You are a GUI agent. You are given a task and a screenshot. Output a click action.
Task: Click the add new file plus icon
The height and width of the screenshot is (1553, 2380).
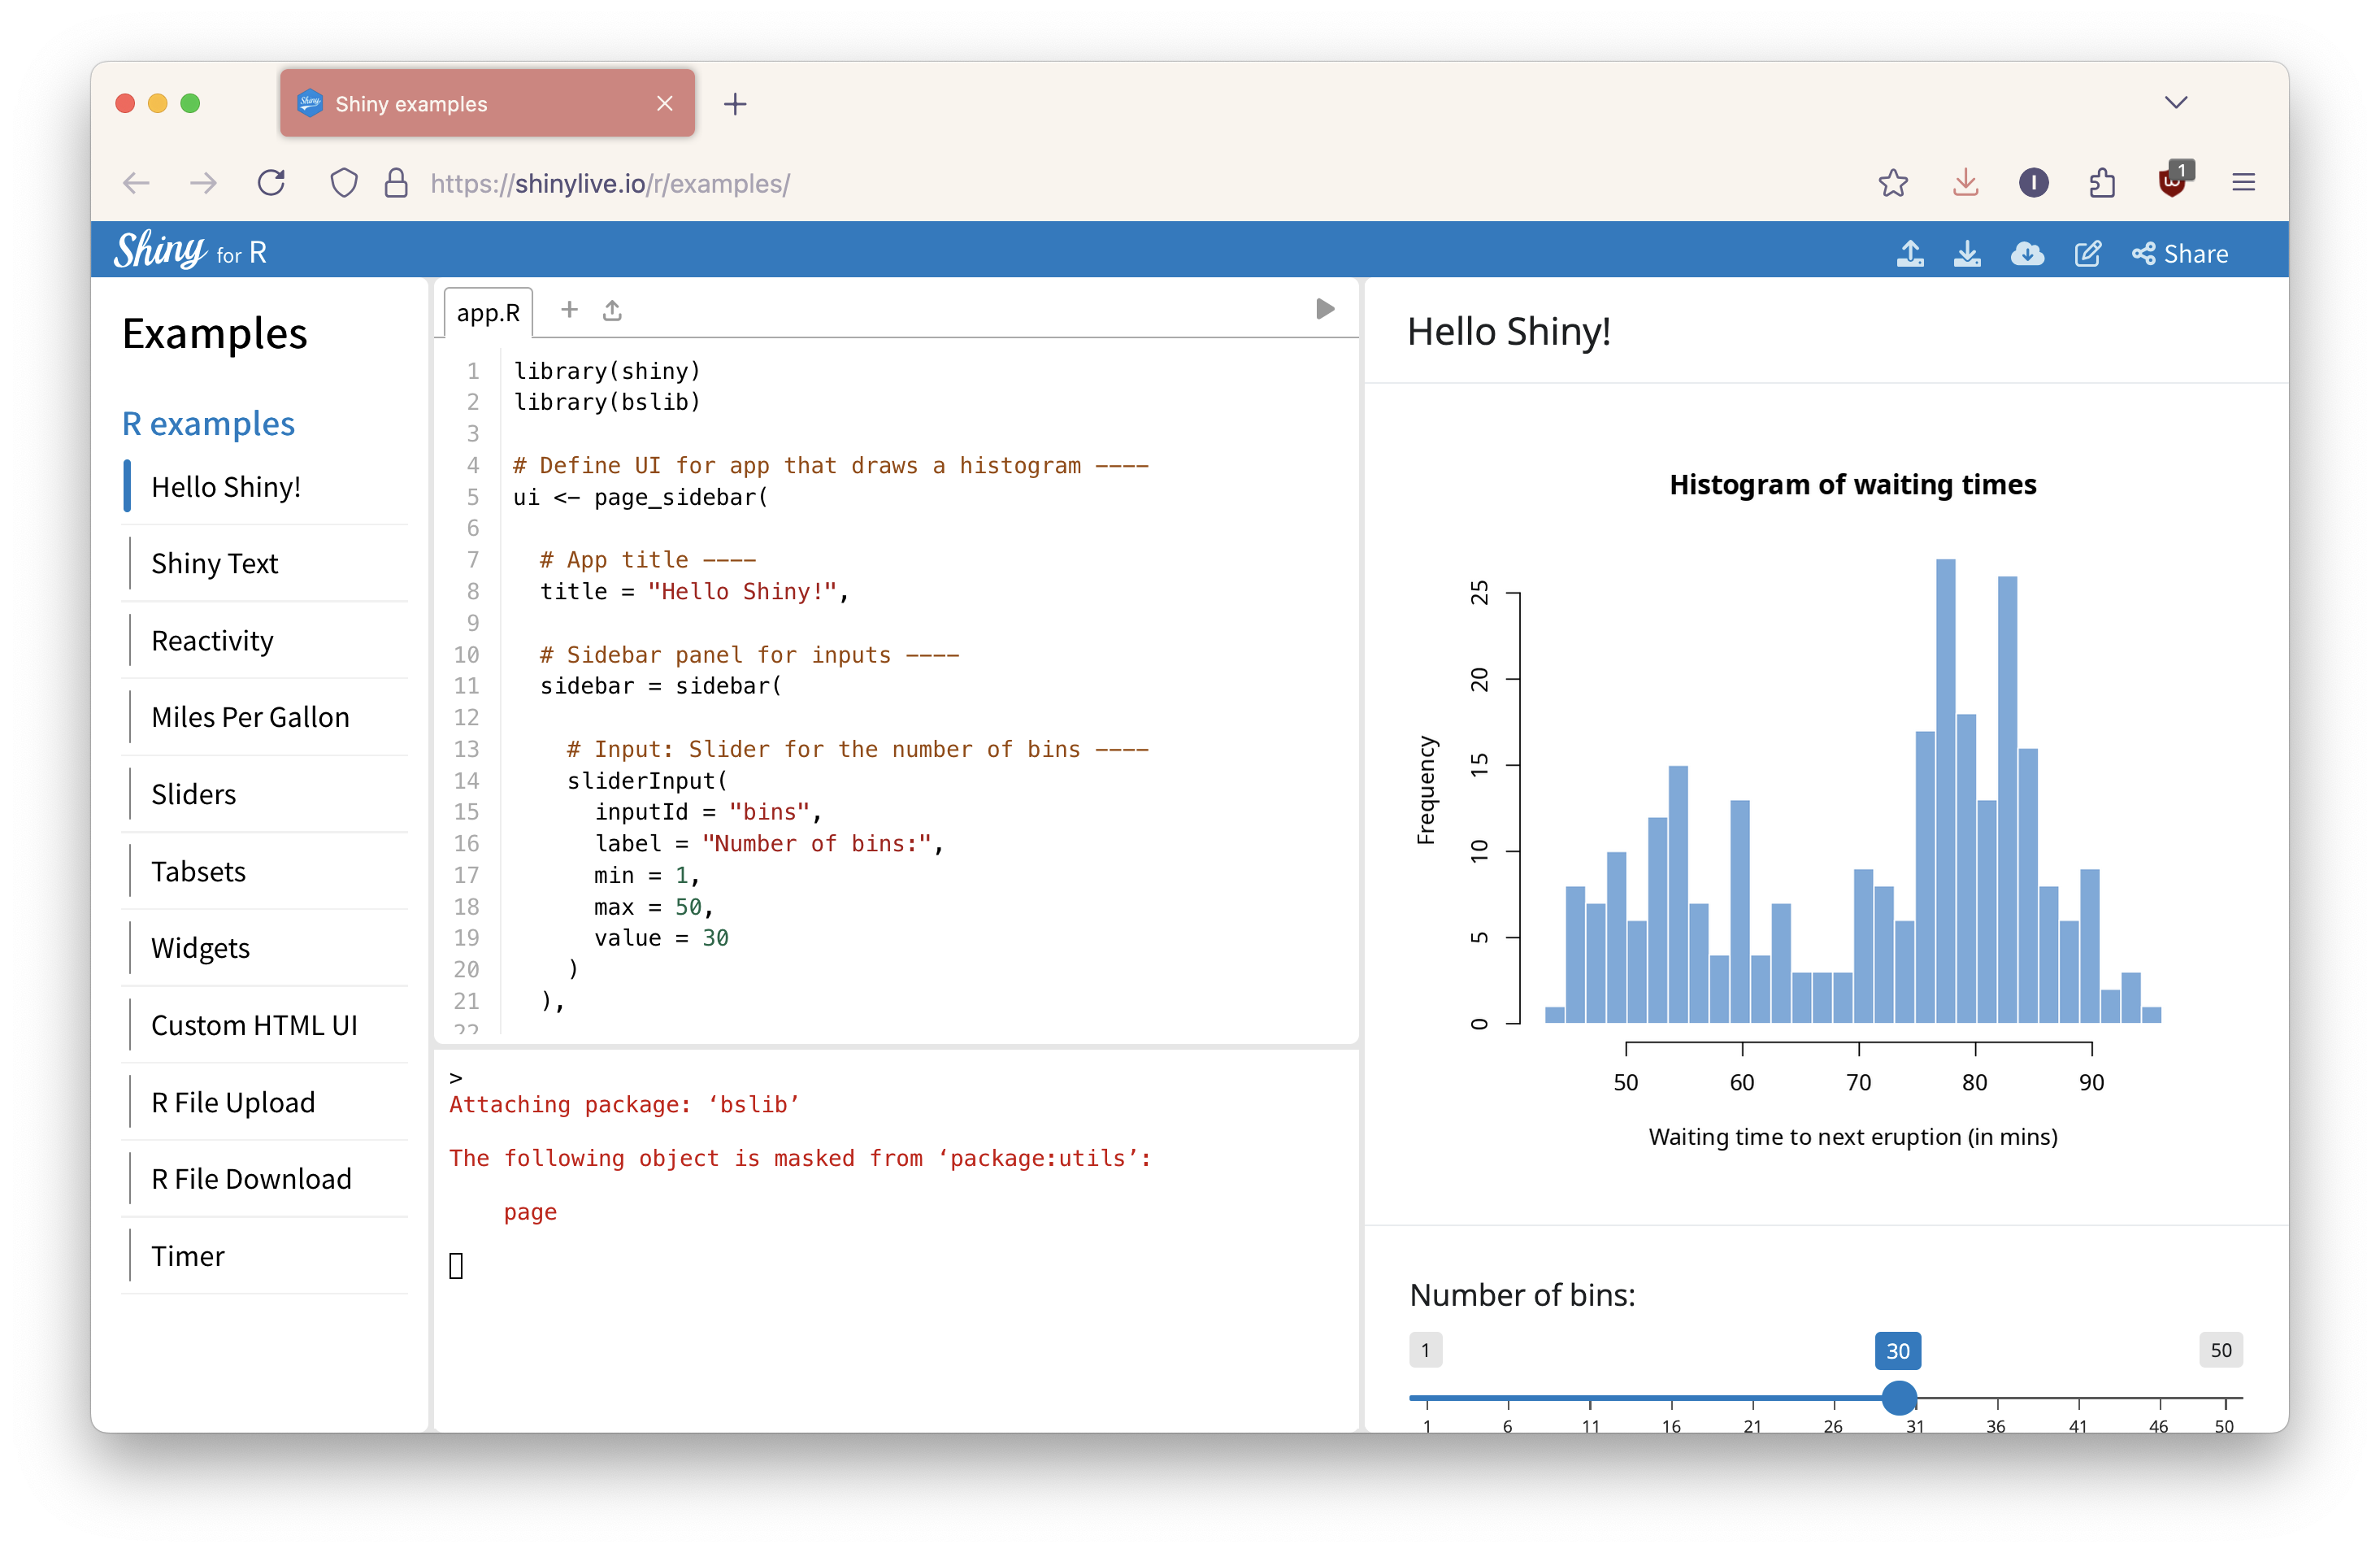[x=569, y=310]
